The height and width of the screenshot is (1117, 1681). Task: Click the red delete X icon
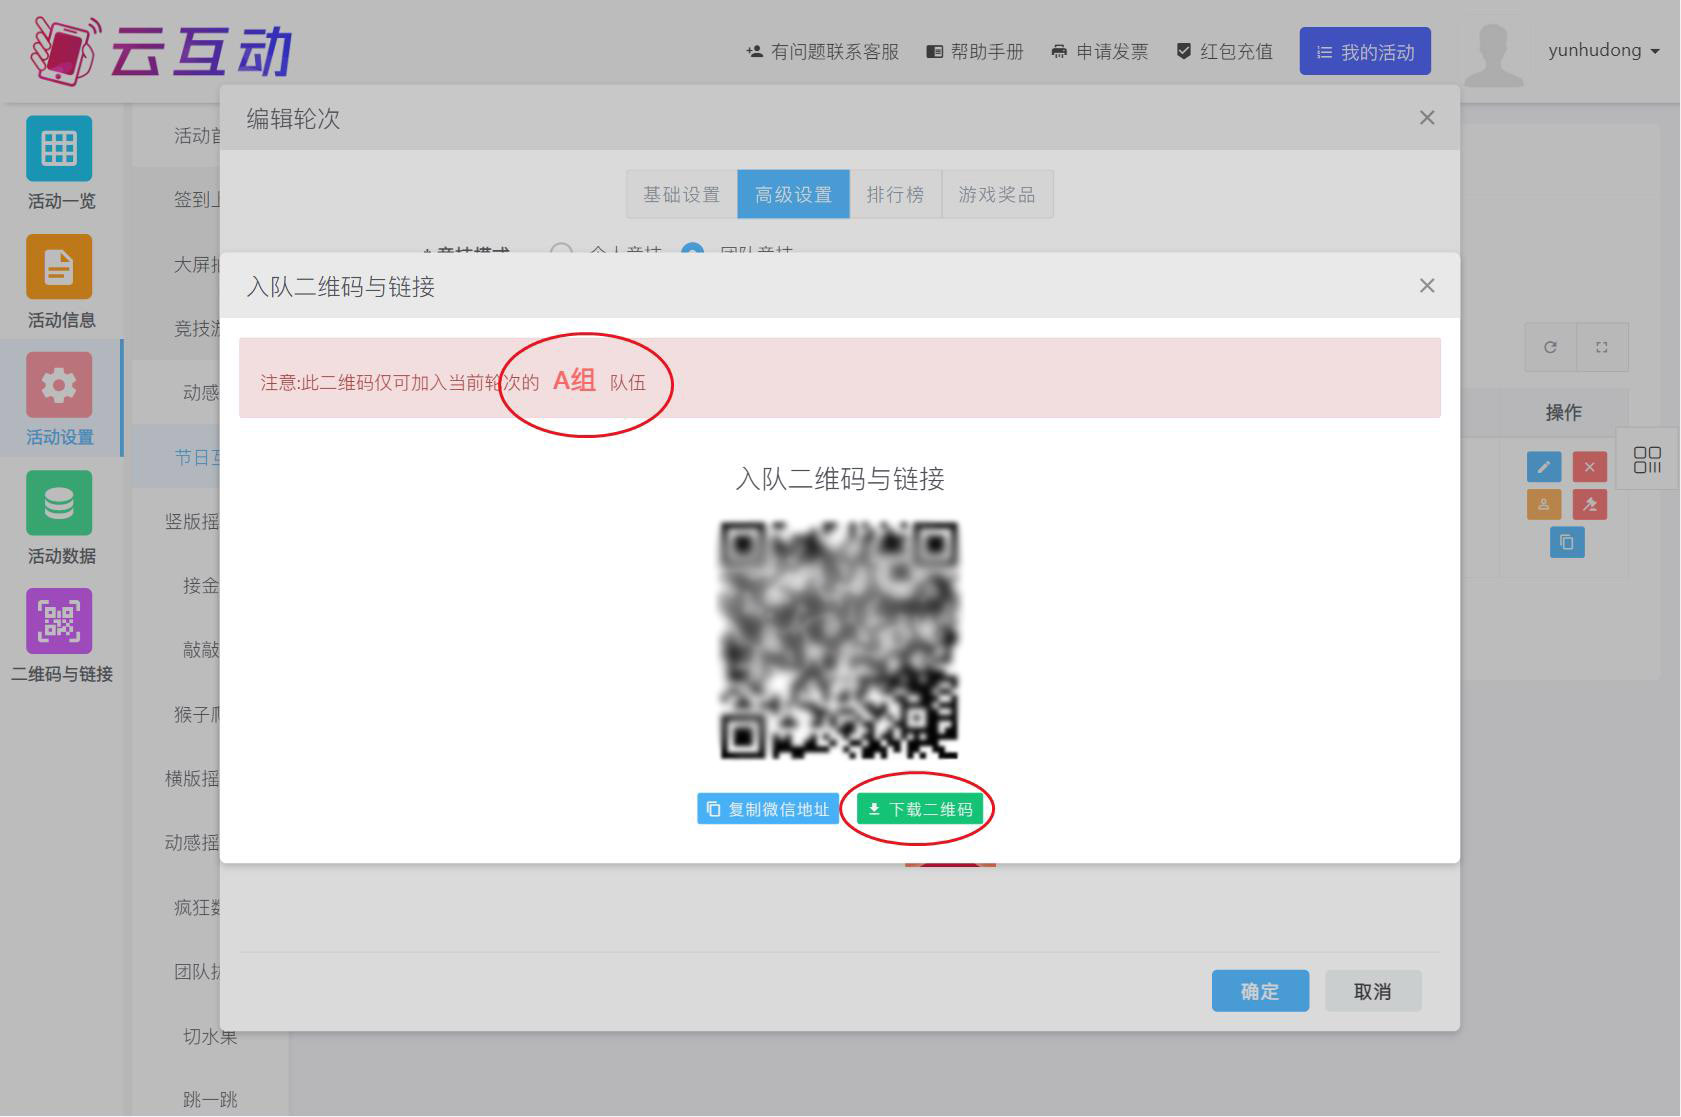click(1590, 467)
